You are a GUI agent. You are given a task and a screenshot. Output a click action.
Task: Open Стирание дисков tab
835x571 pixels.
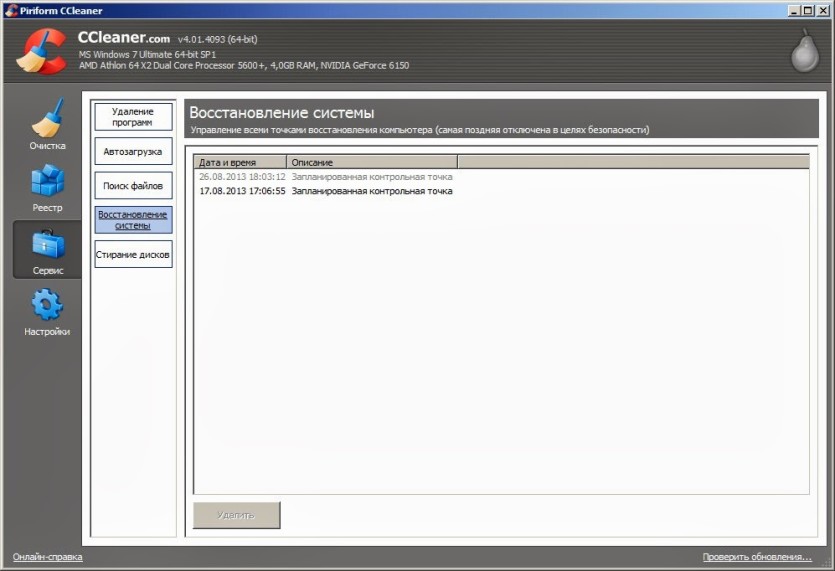coord(133,254)
